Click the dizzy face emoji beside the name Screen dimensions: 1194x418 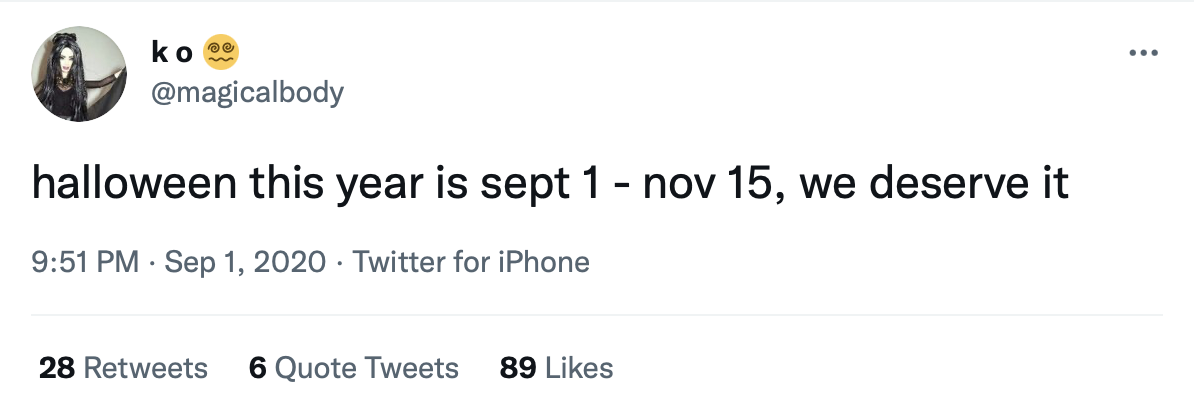(222, 53)
